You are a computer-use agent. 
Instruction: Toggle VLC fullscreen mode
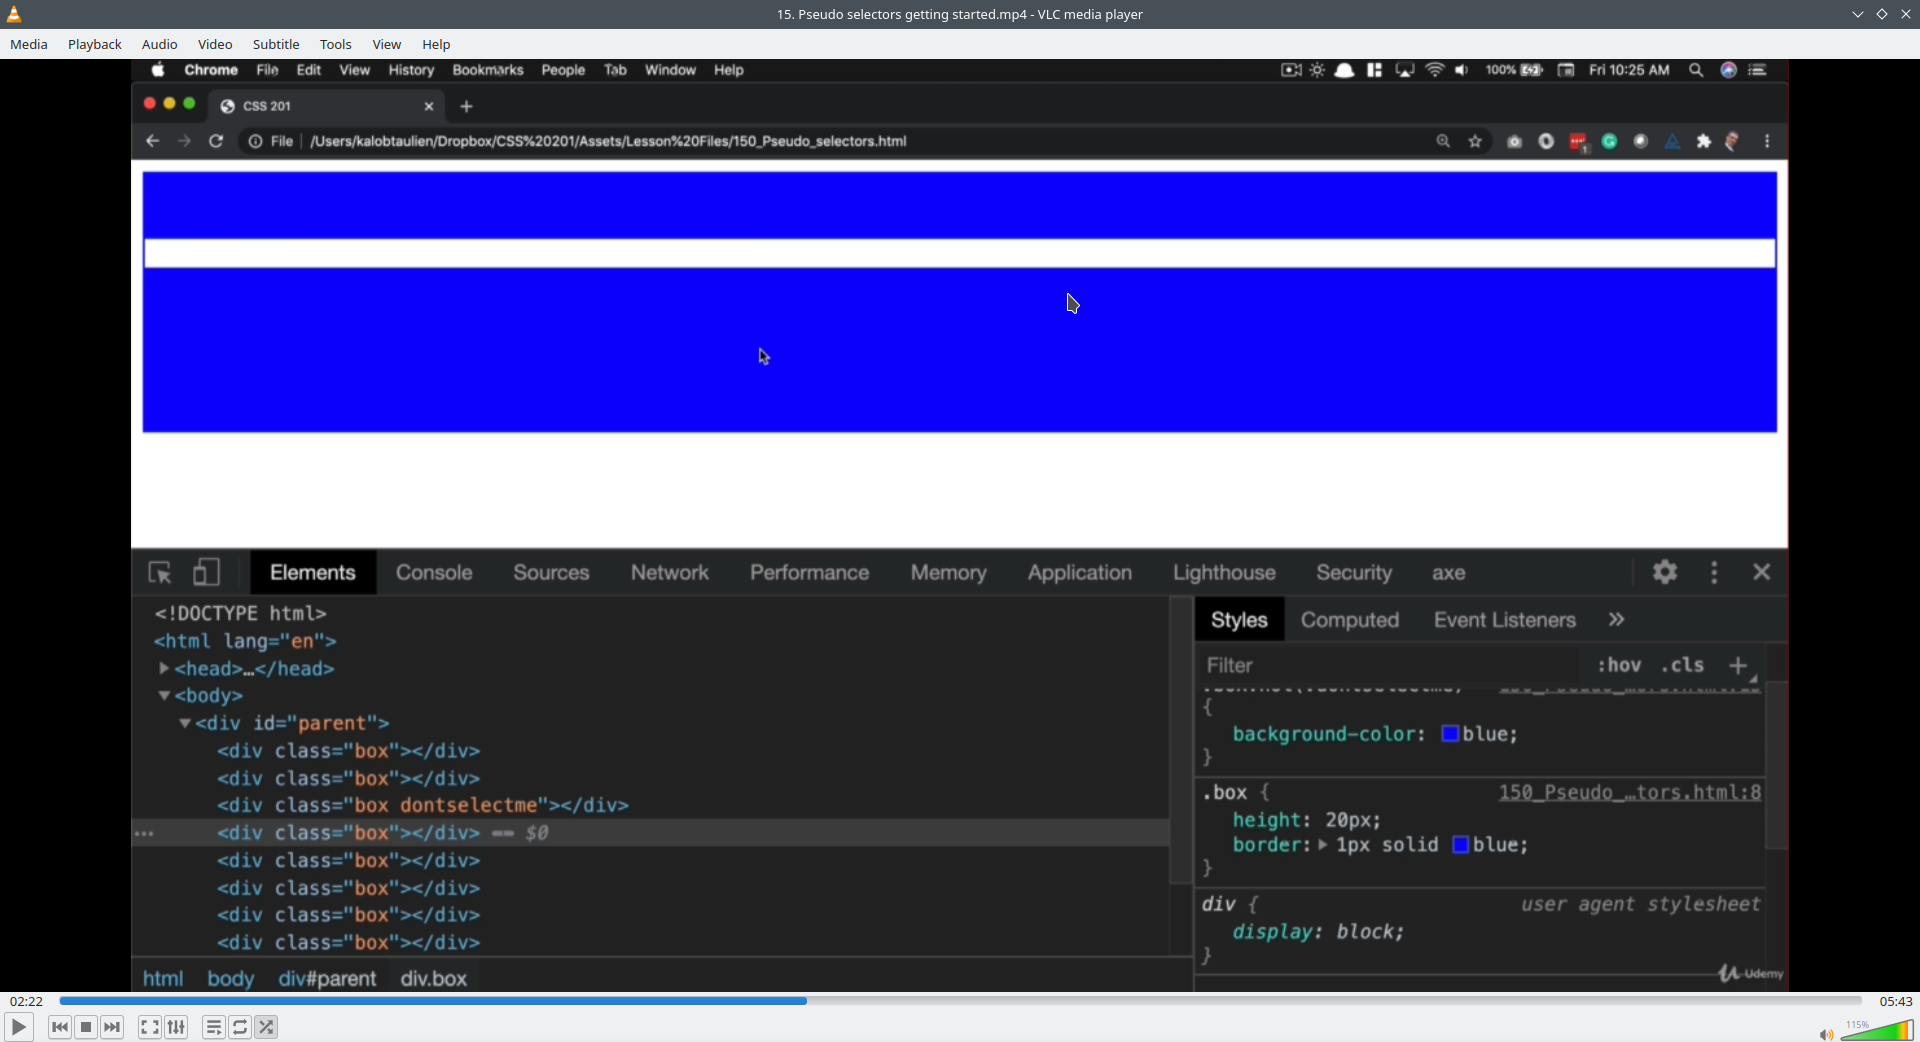tap(150, 1027)
